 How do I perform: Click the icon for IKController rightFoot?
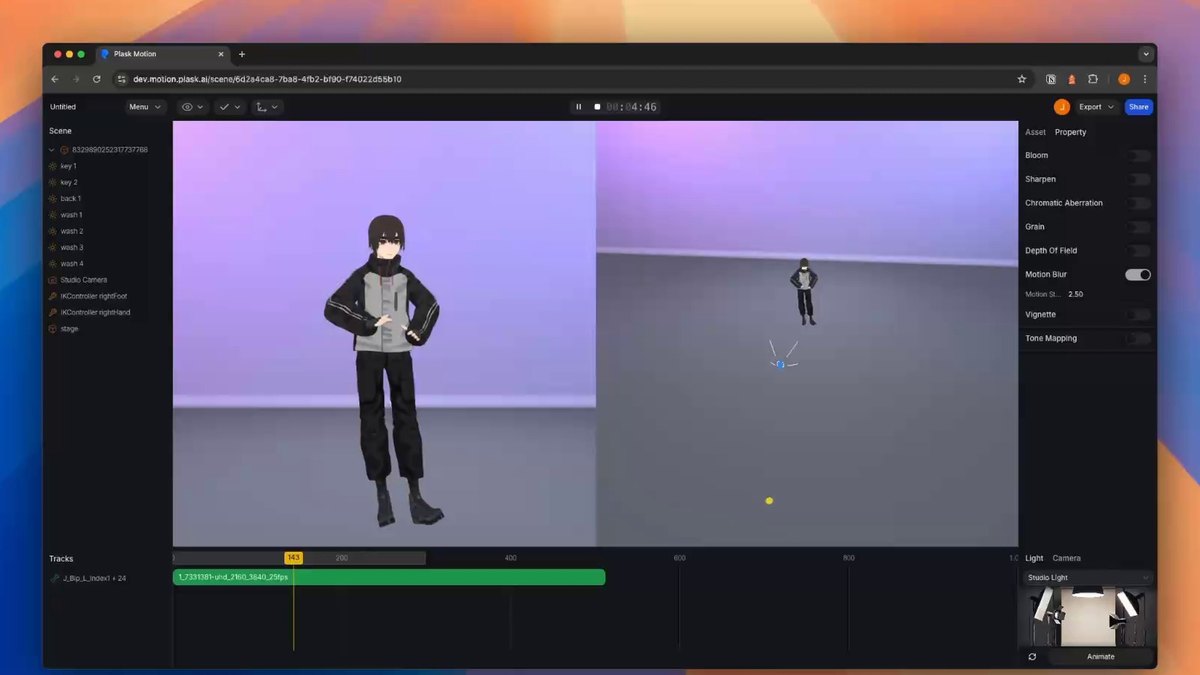pos(52,296)
